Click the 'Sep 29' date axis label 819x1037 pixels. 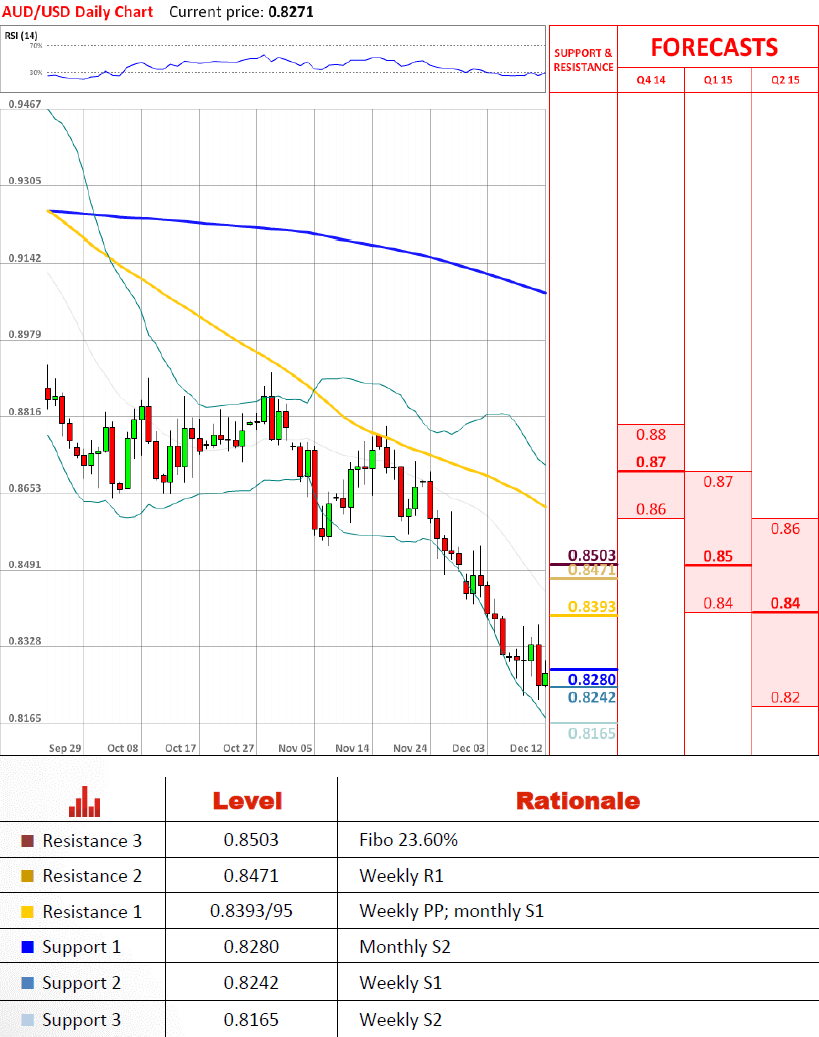point(65,748)
